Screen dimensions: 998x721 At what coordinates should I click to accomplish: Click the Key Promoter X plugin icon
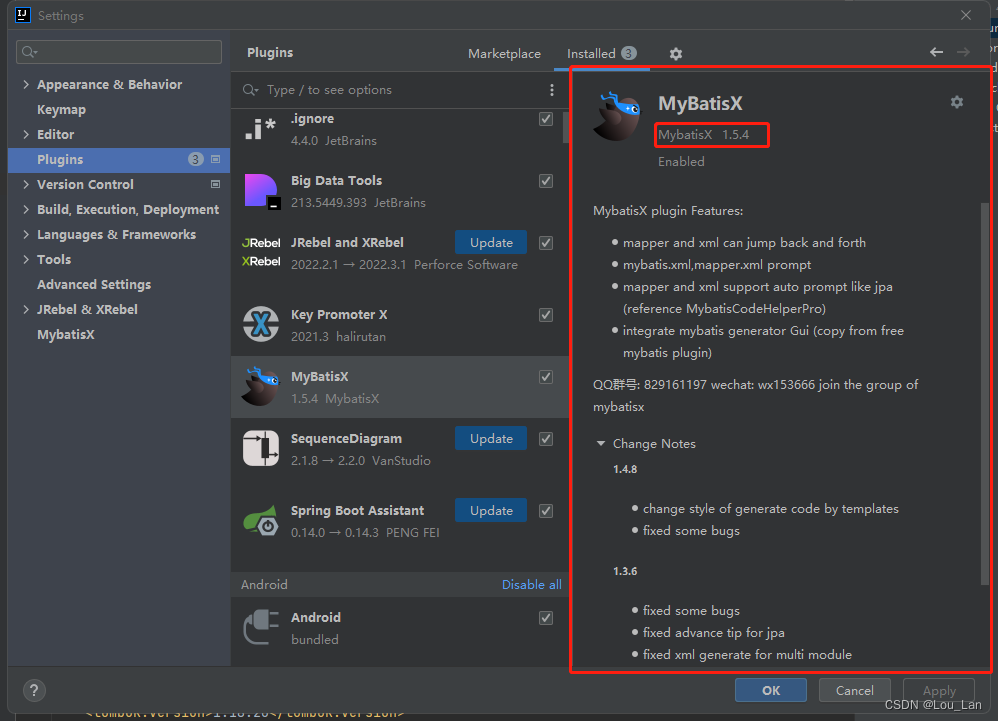(261, 325)
